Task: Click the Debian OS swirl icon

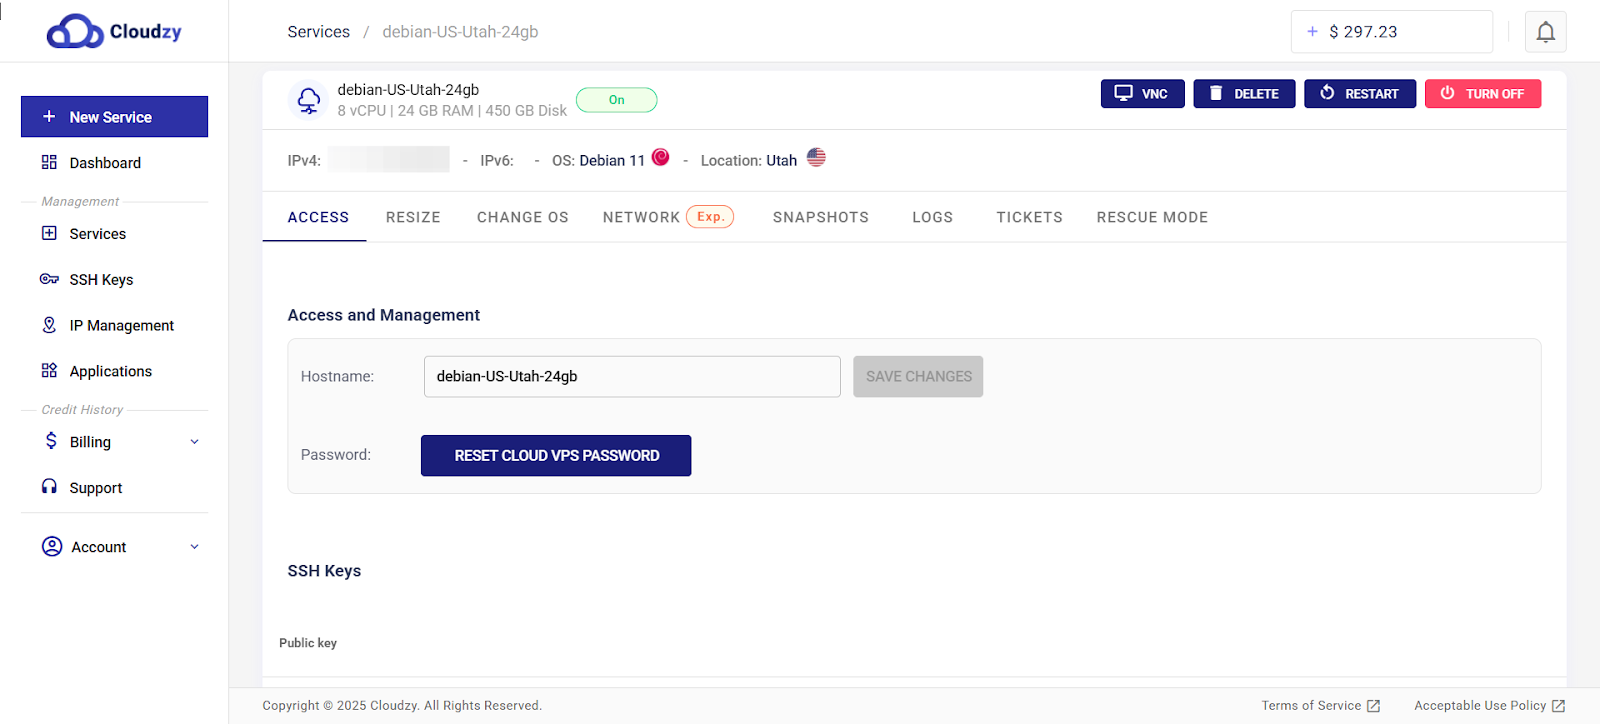Action: tap(660, 158)
